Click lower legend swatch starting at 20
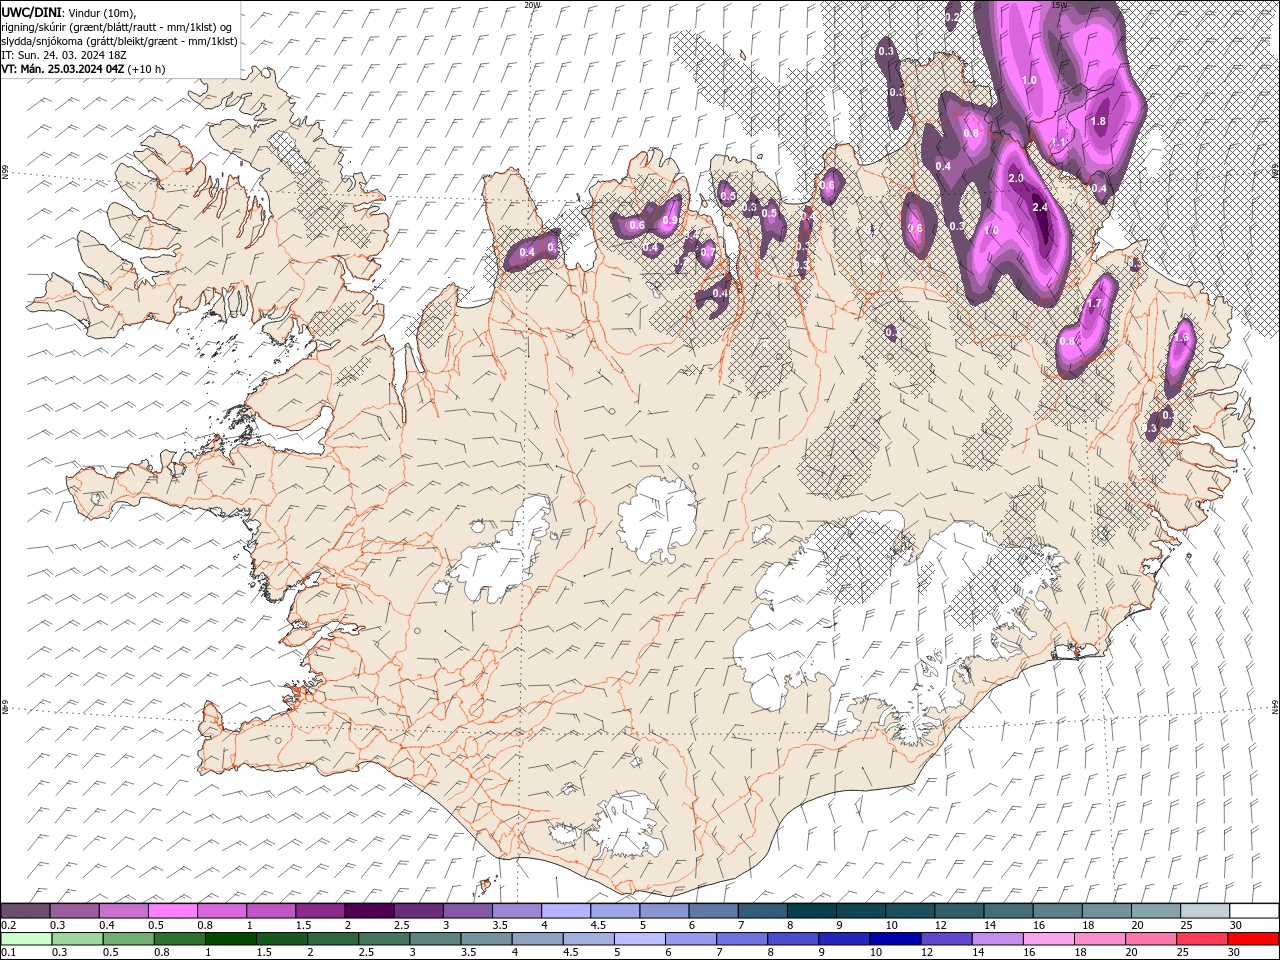This screenshot has width=1280, height=960. pyautogui.click(x=1150, y=939)
